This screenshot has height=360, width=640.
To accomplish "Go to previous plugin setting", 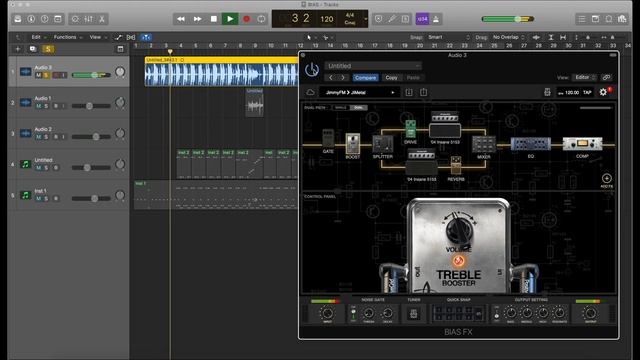I will click(331, 78).
